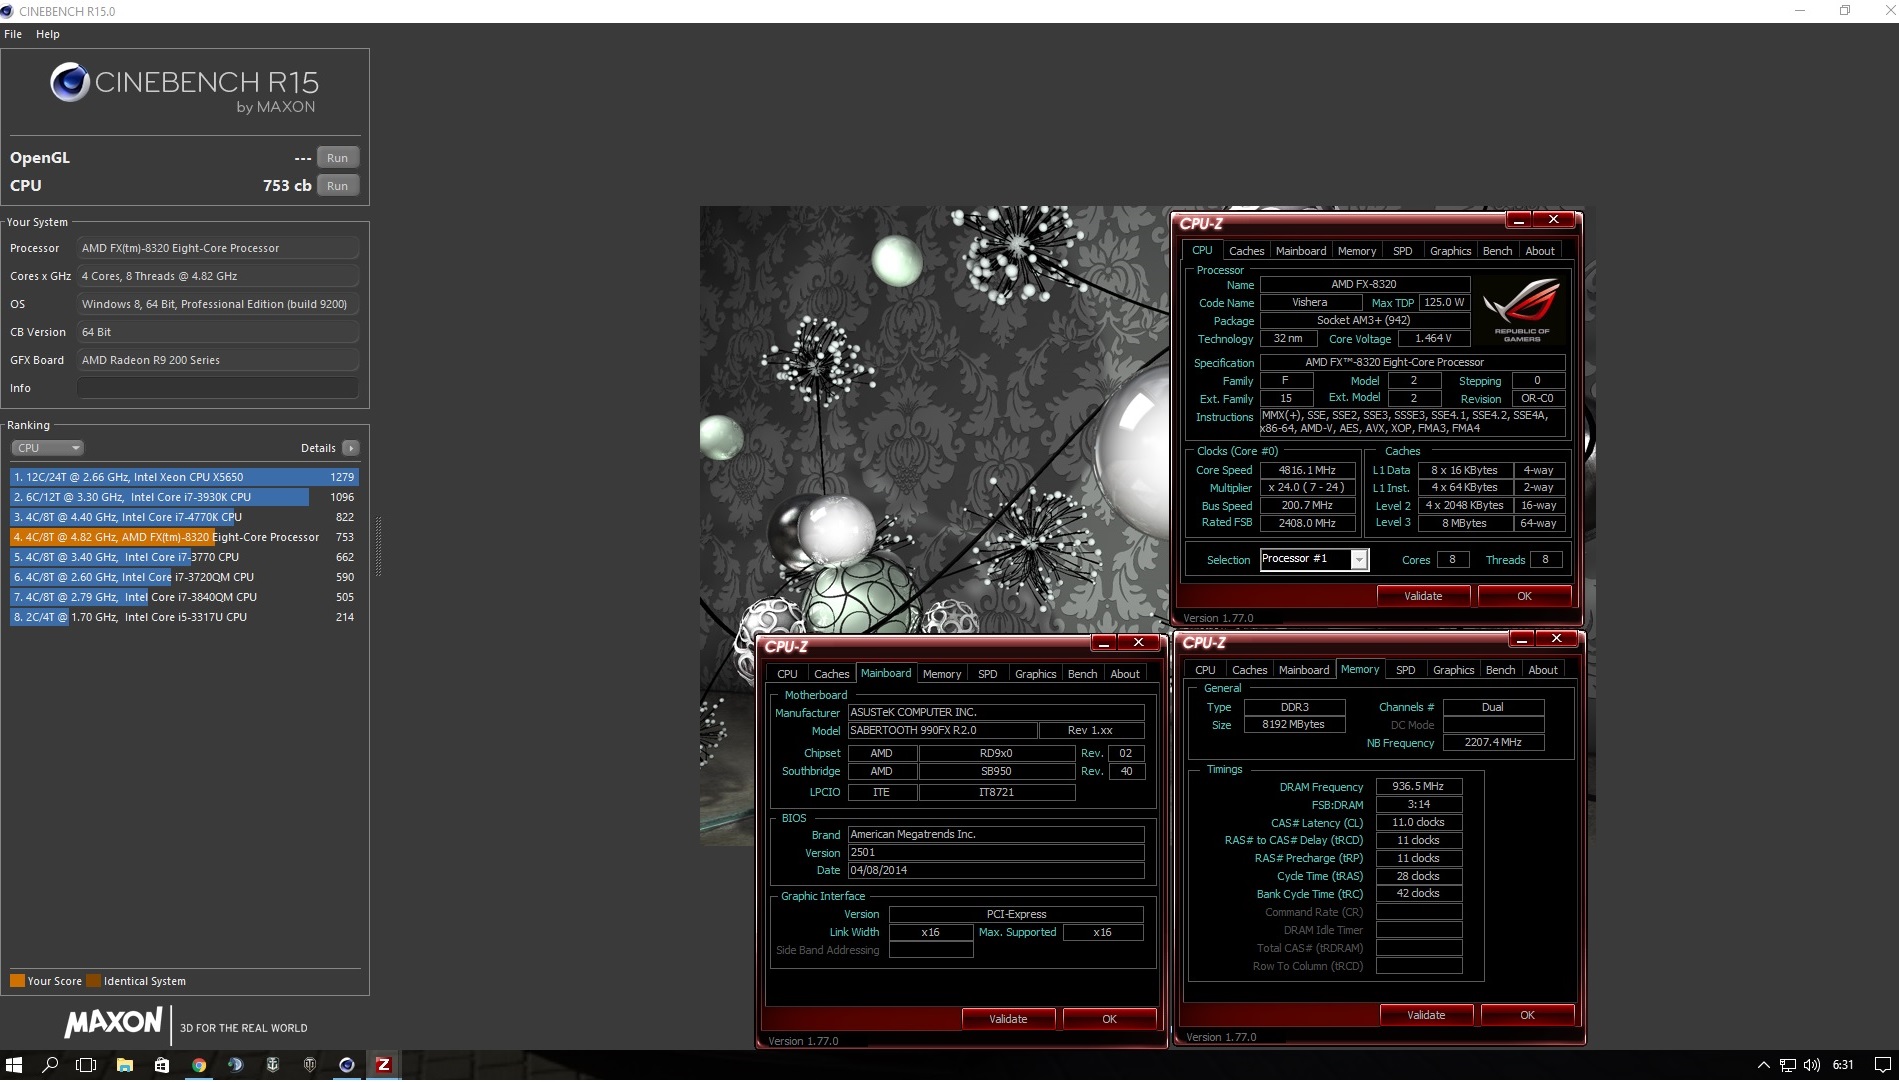Open volume control tray icon
The width and height of the screenshot is (1899, 1082).
[1811, 1065]
